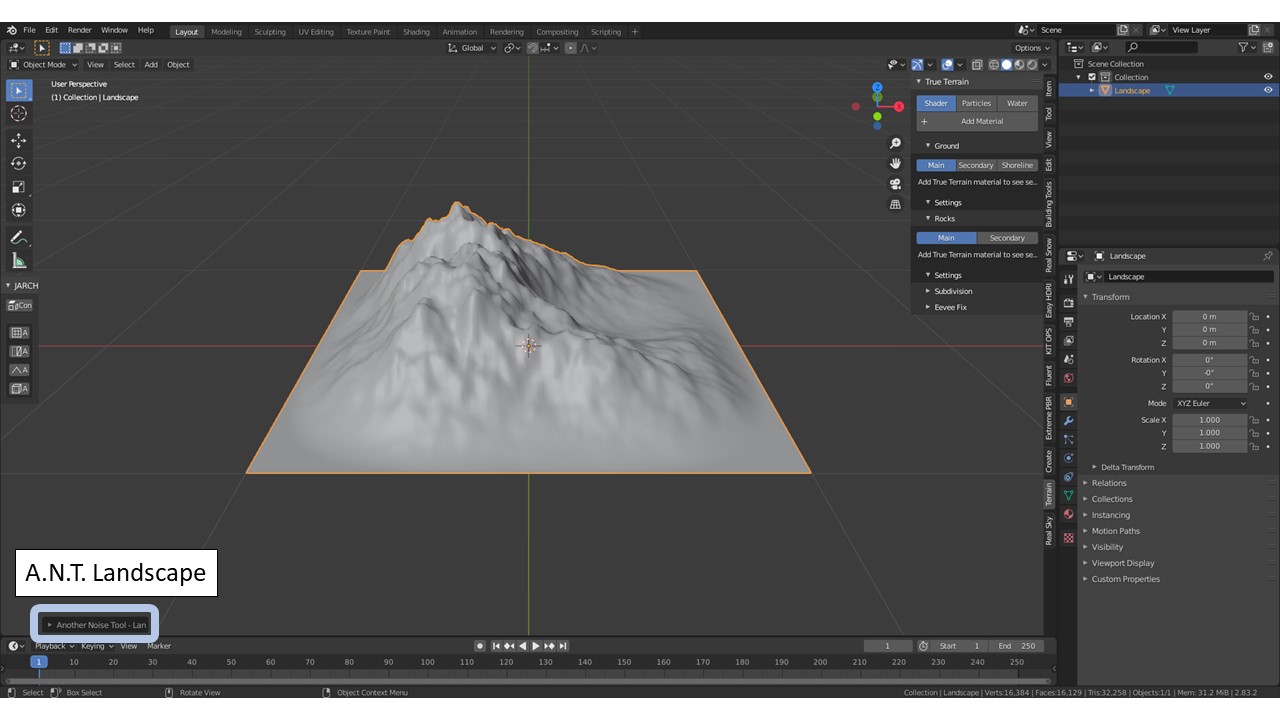Expand the Eevee Fix section

(x=950, y=307)
